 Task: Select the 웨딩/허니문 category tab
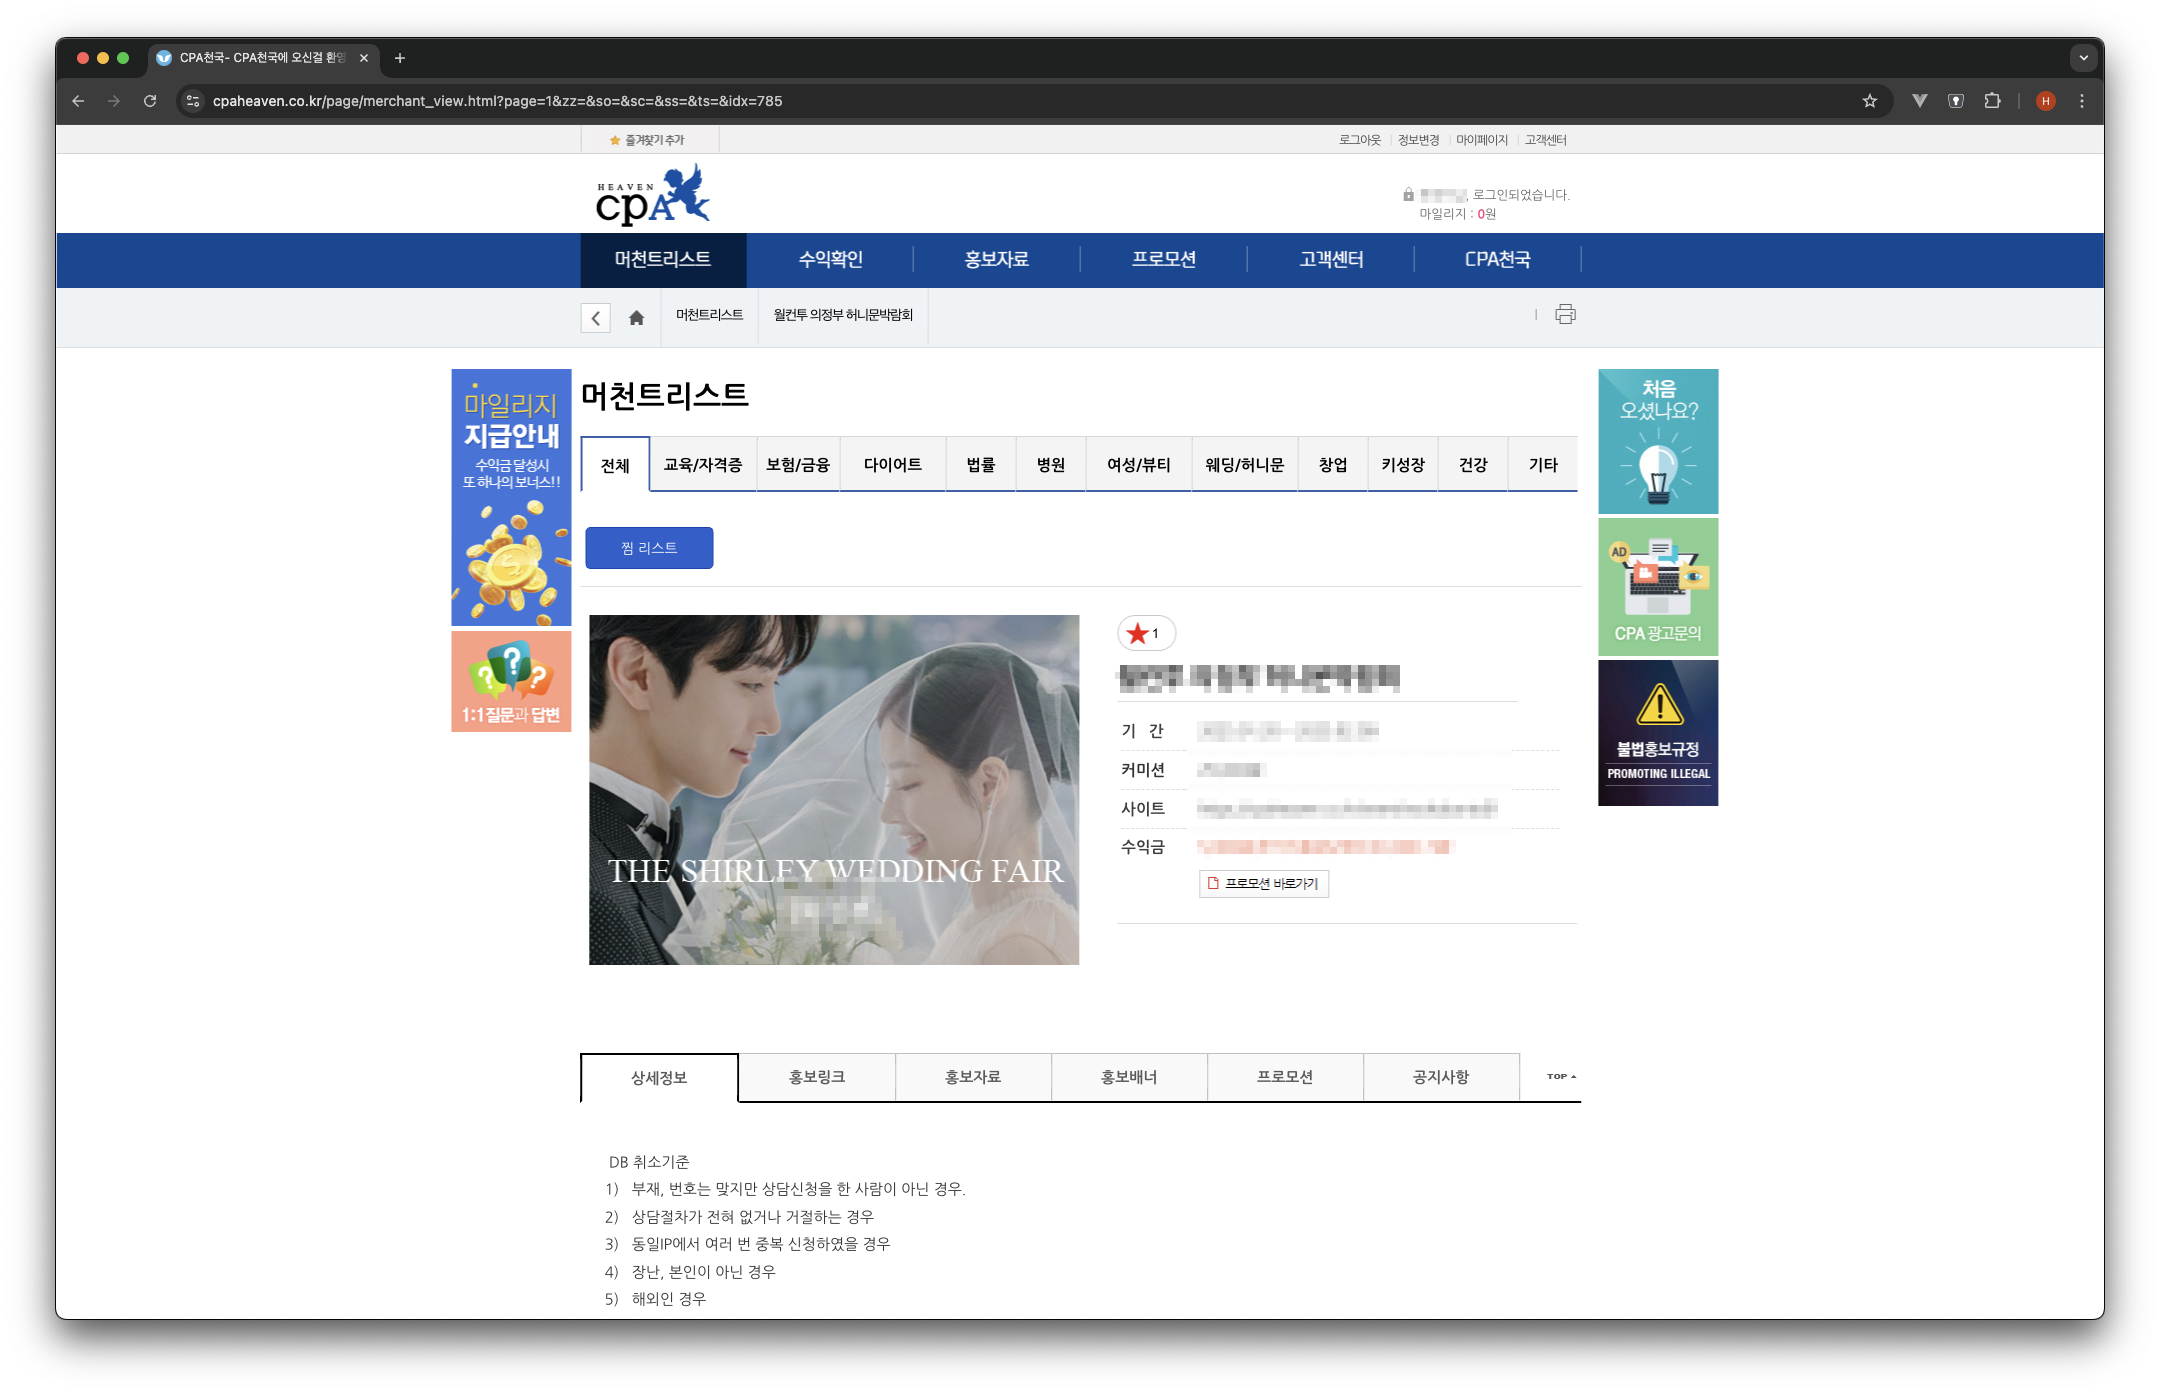coord(1245,465)
